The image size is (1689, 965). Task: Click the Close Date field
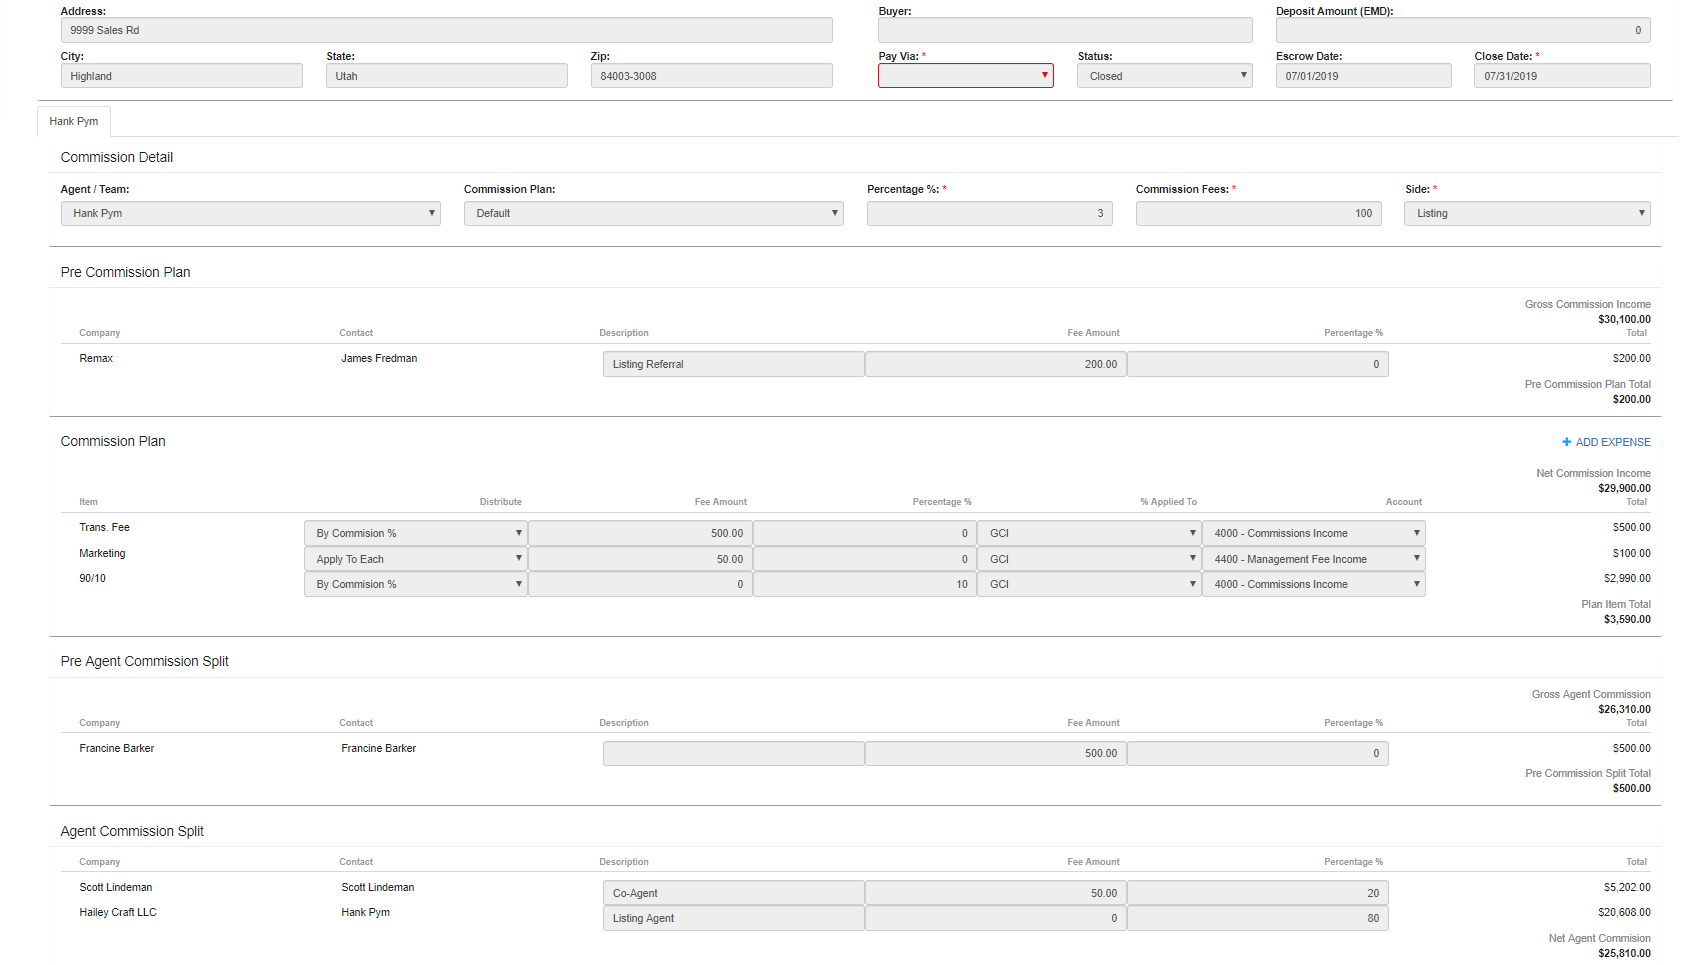1561,76
